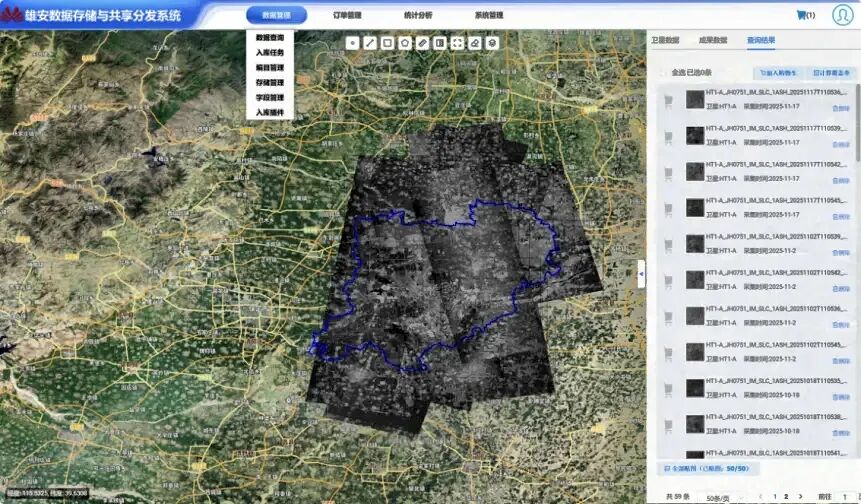Go to page 2 of results
This screenshot has height=504, width=861.
pos(786,496)
